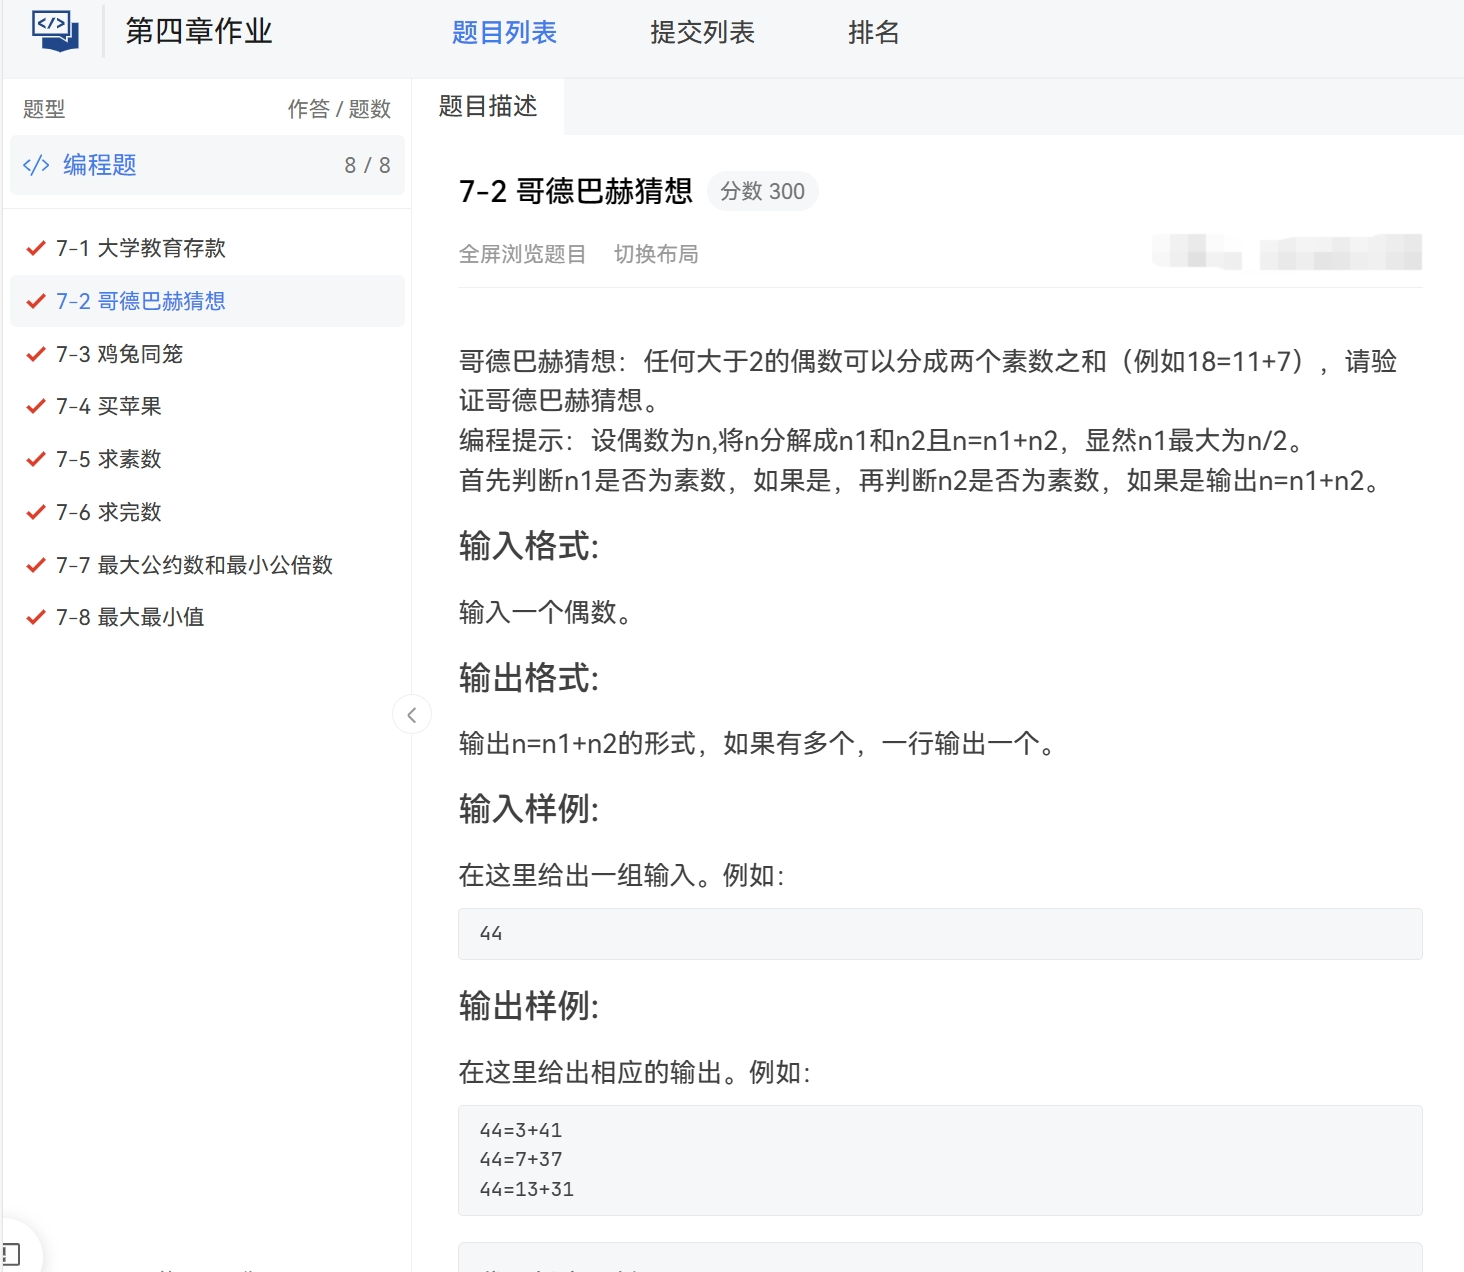Click the code brackets icon beside 编程题
The height and width of the screenshot is (1272, 1464).
(36, 165)
